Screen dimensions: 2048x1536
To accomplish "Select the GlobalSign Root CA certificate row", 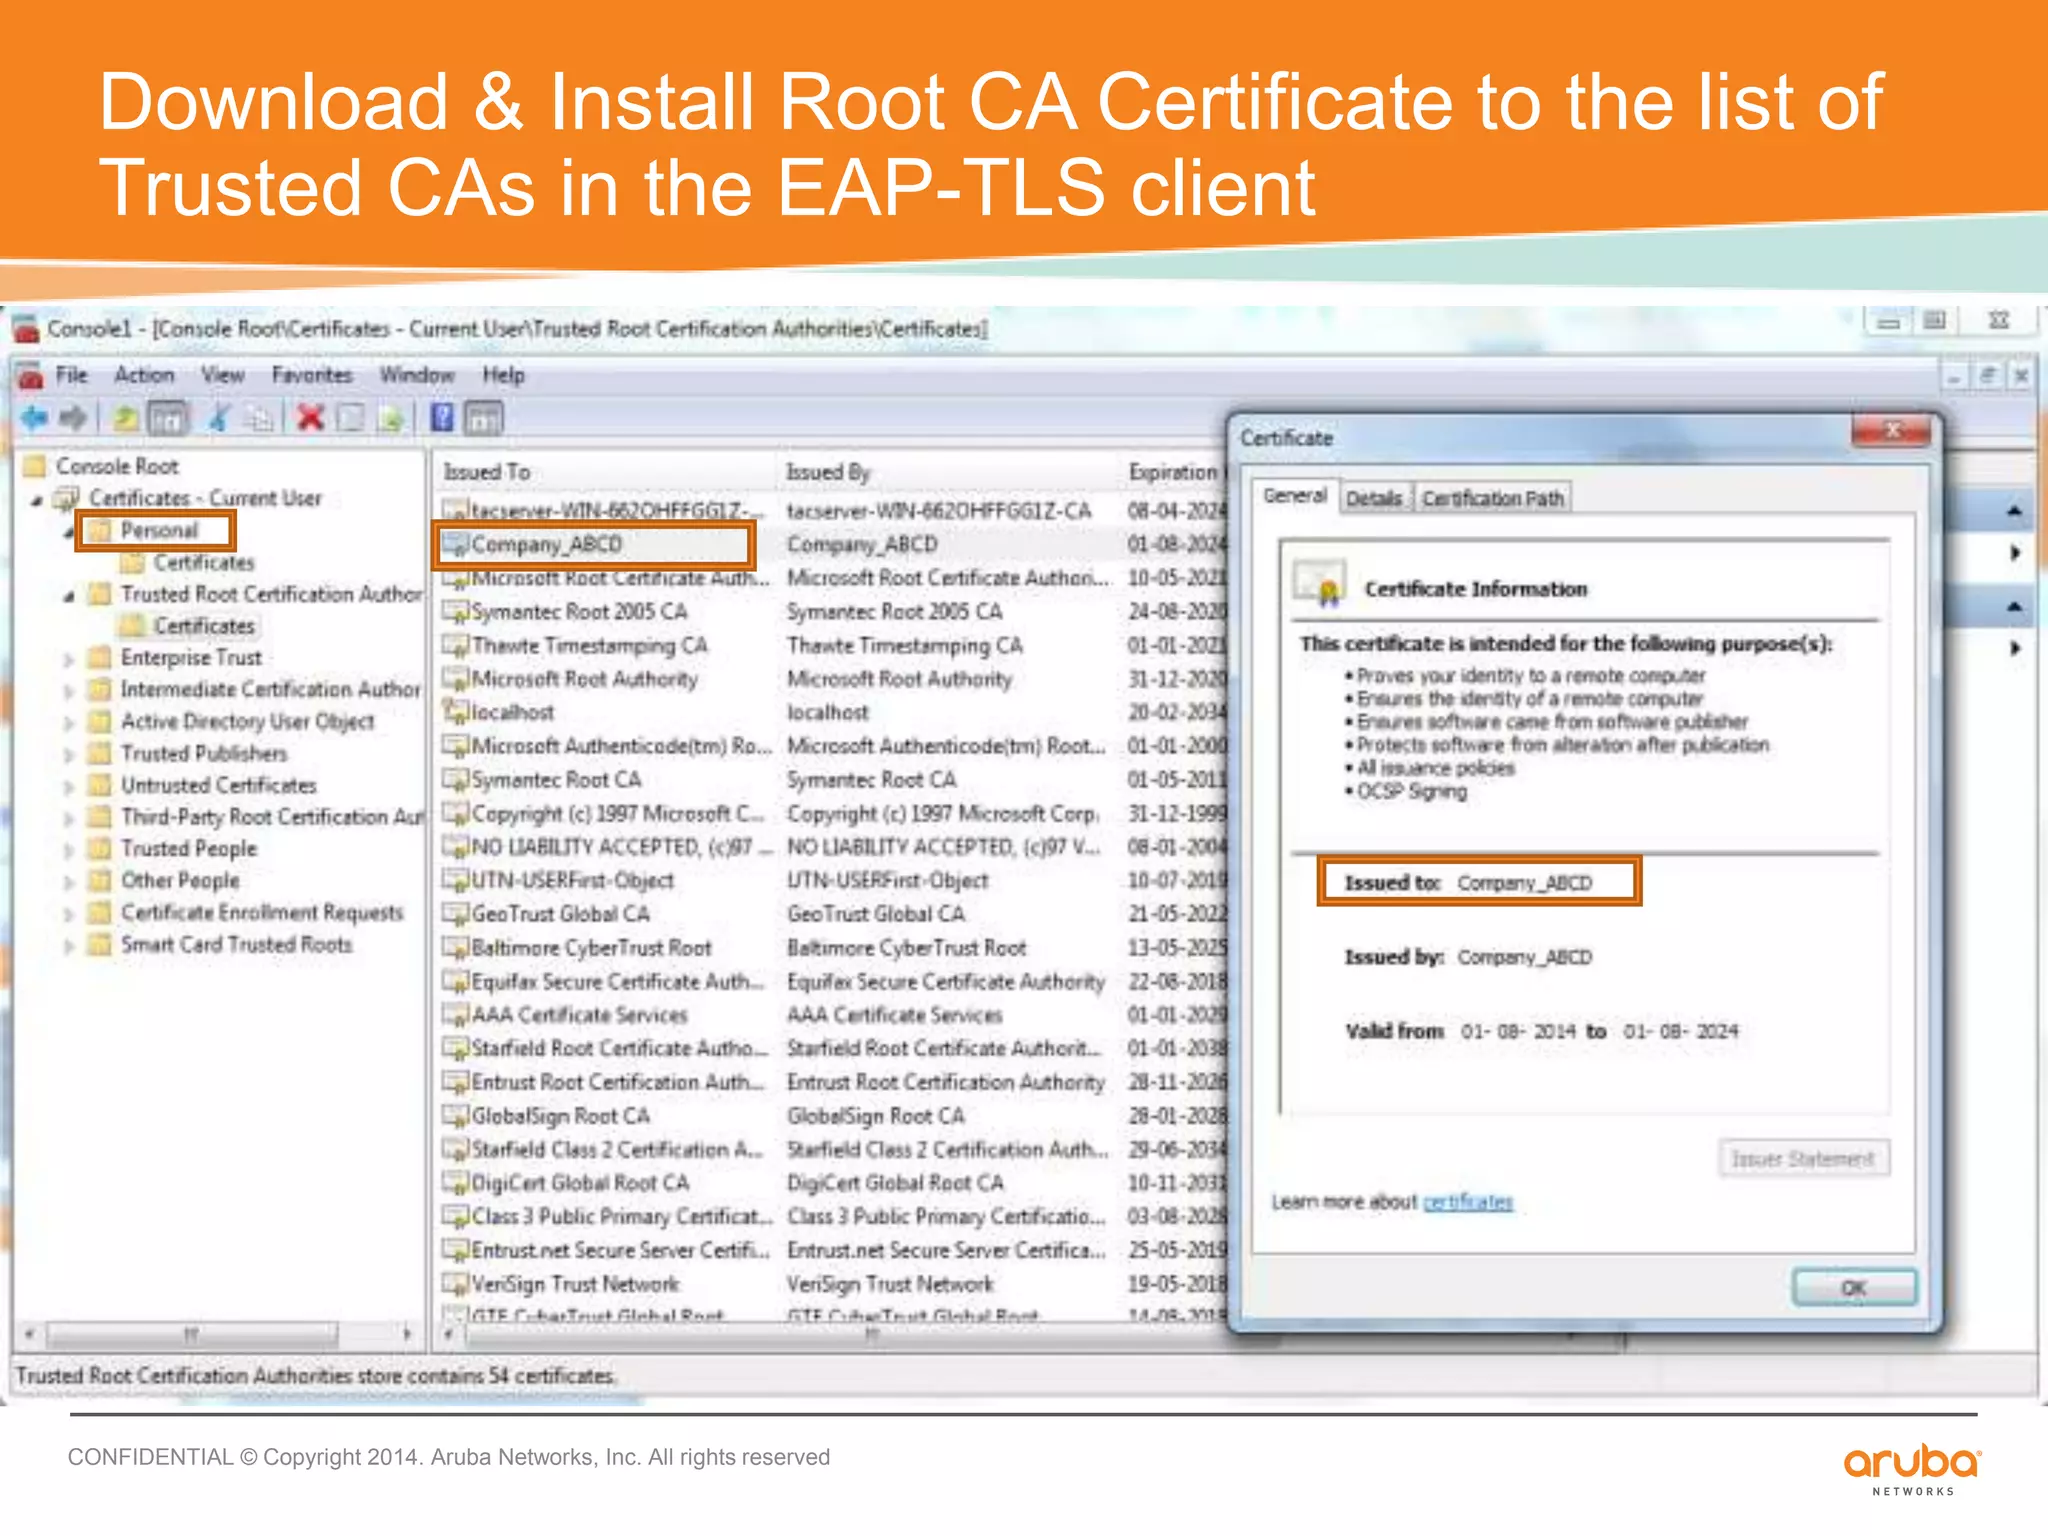I will (831, 1116).
